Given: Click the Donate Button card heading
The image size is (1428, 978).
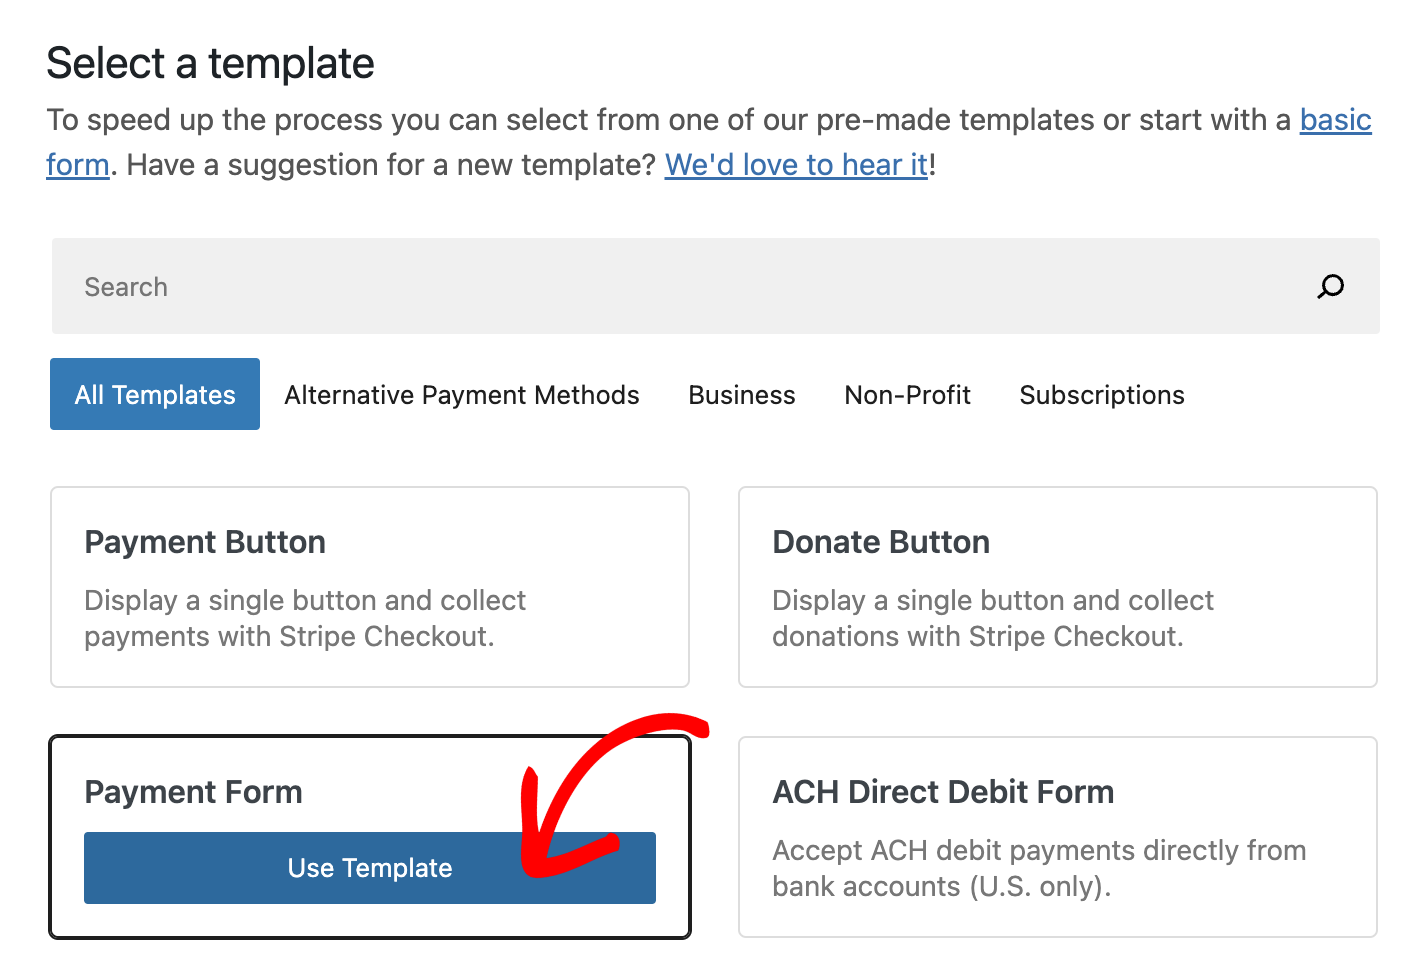Looking at the screenshot, I should 880,542.
